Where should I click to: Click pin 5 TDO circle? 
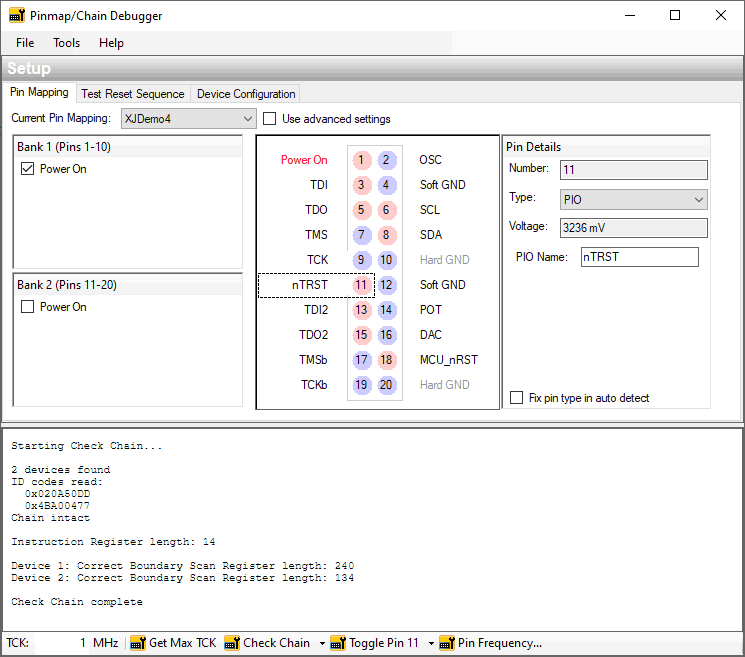click(x=361, y=210)
